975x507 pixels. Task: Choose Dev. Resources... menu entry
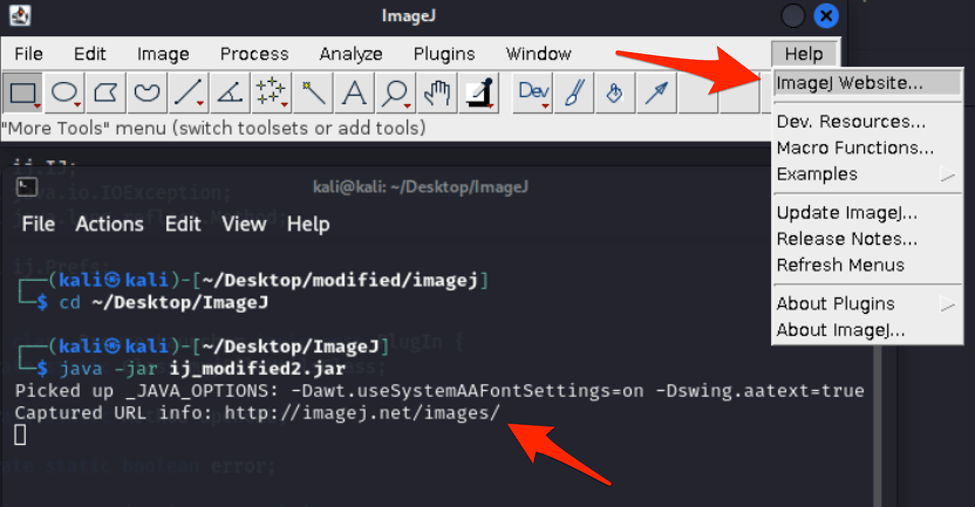point(867,121)
